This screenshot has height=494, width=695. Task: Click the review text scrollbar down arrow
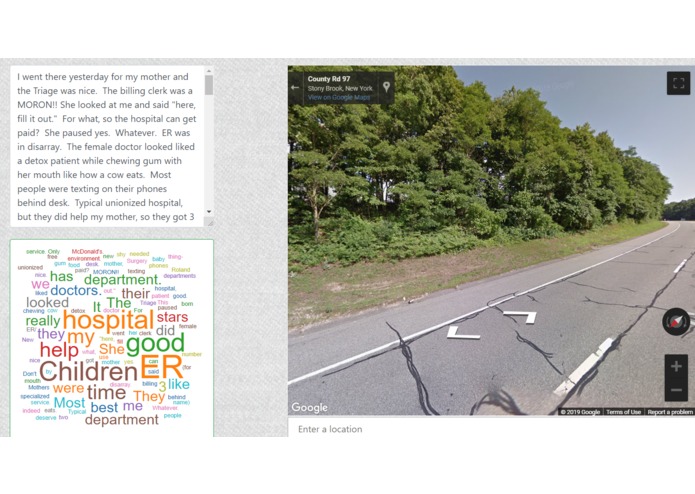pyautogui.click(x=209, y=212)
